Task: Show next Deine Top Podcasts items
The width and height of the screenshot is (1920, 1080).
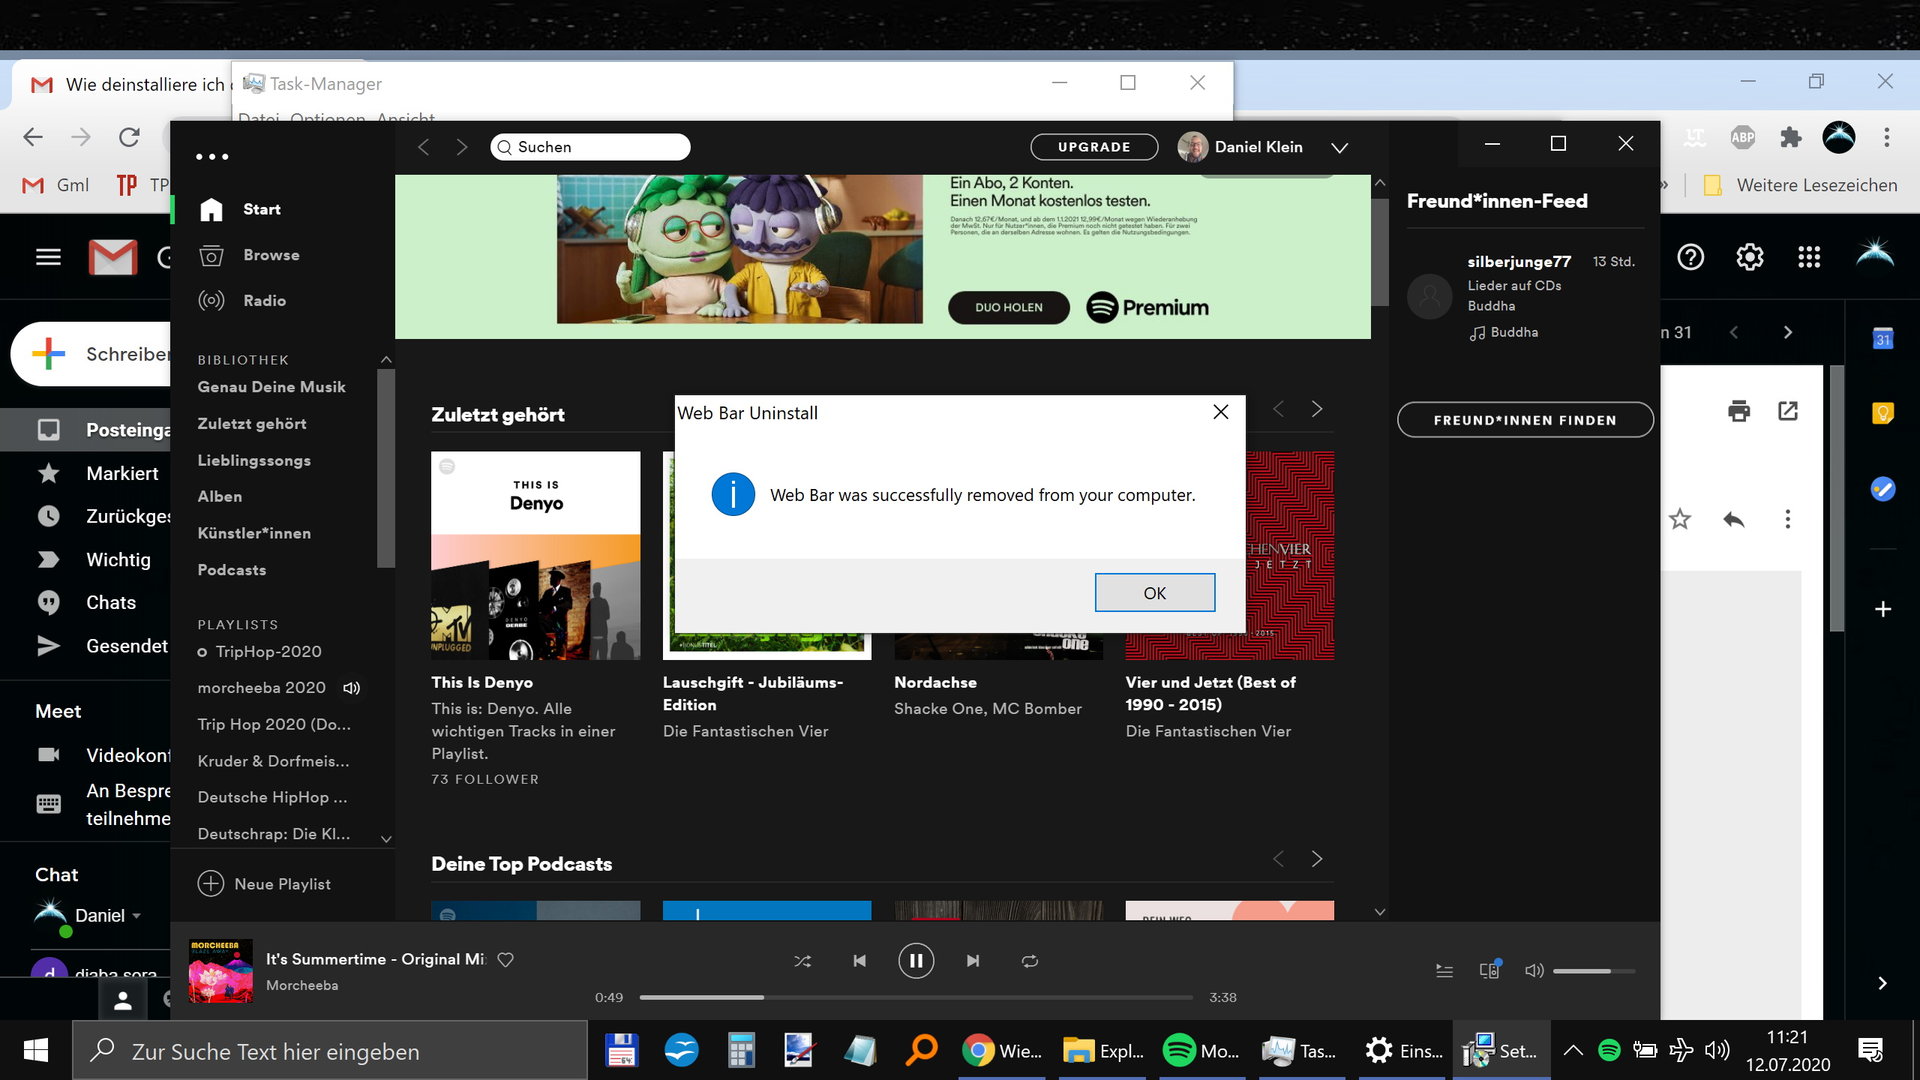Action: point(1317,859)
